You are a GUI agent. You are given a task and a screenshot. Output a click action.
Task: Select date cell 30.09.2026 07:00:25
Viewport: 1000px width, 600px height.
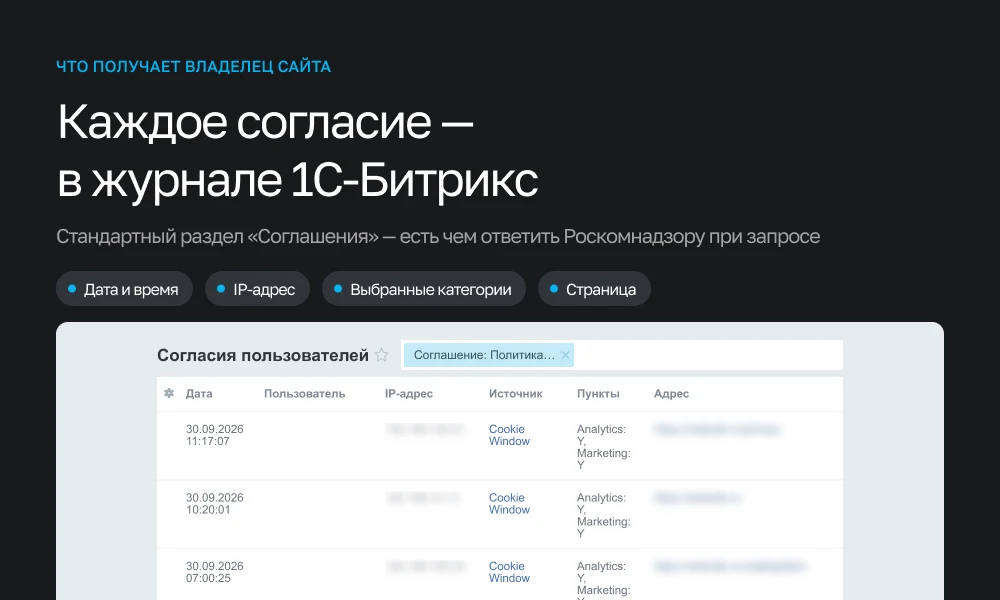[x=214, y=572]
